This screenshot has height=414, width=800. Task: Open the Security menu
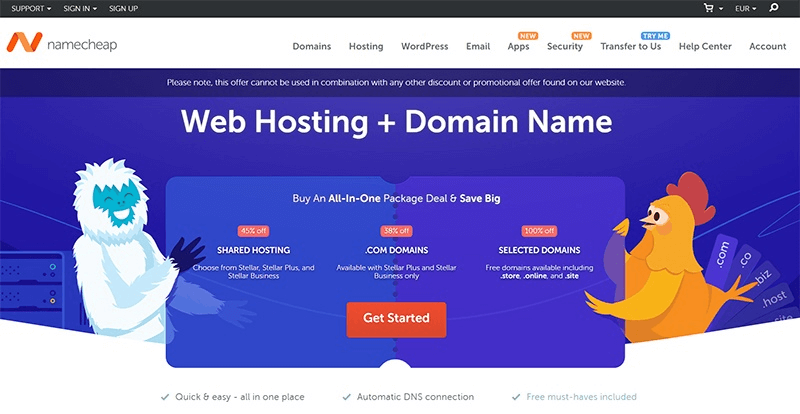point(565,46)
